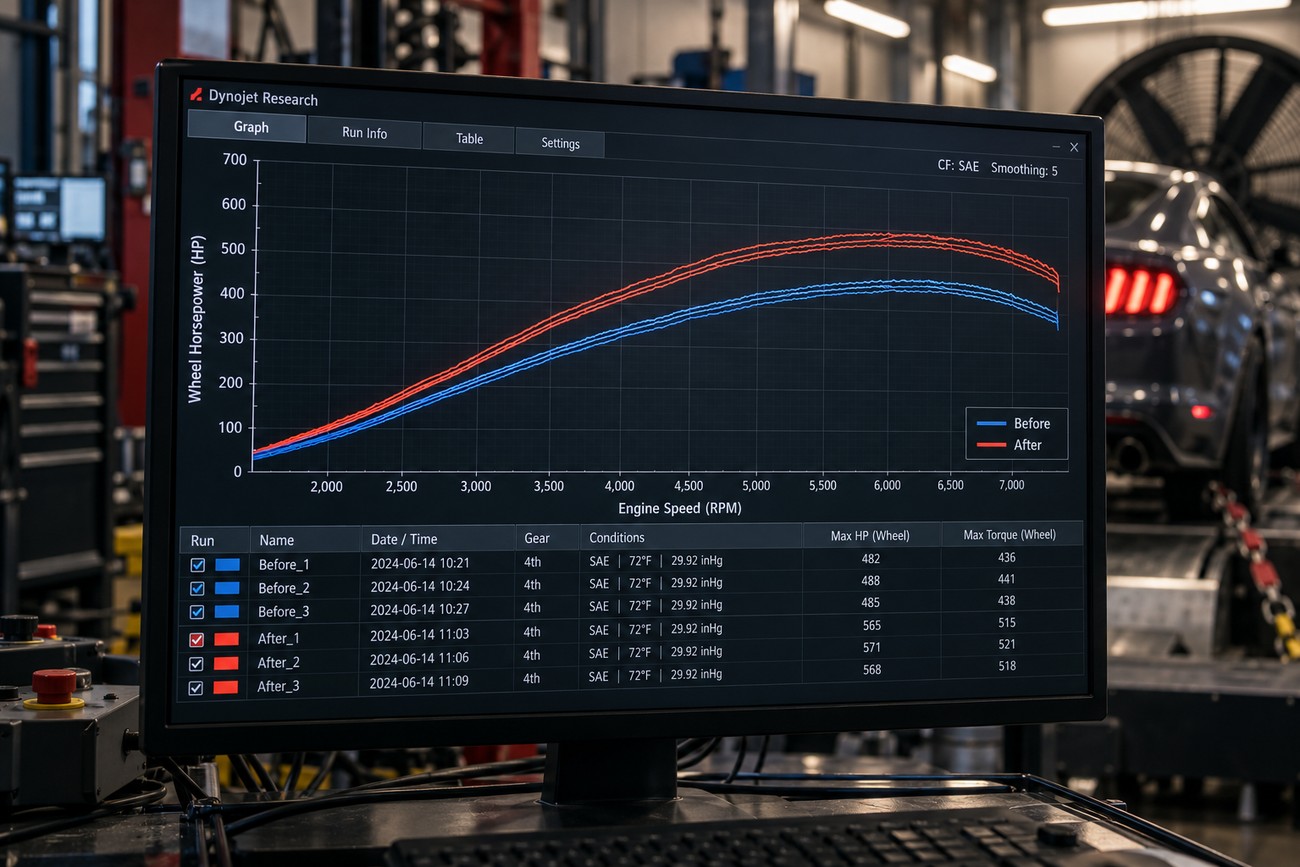The width and height of the screenshot is (1300, 867).
Task: Click the Smoothing: 5 setting label
Action: point(1024,169)
